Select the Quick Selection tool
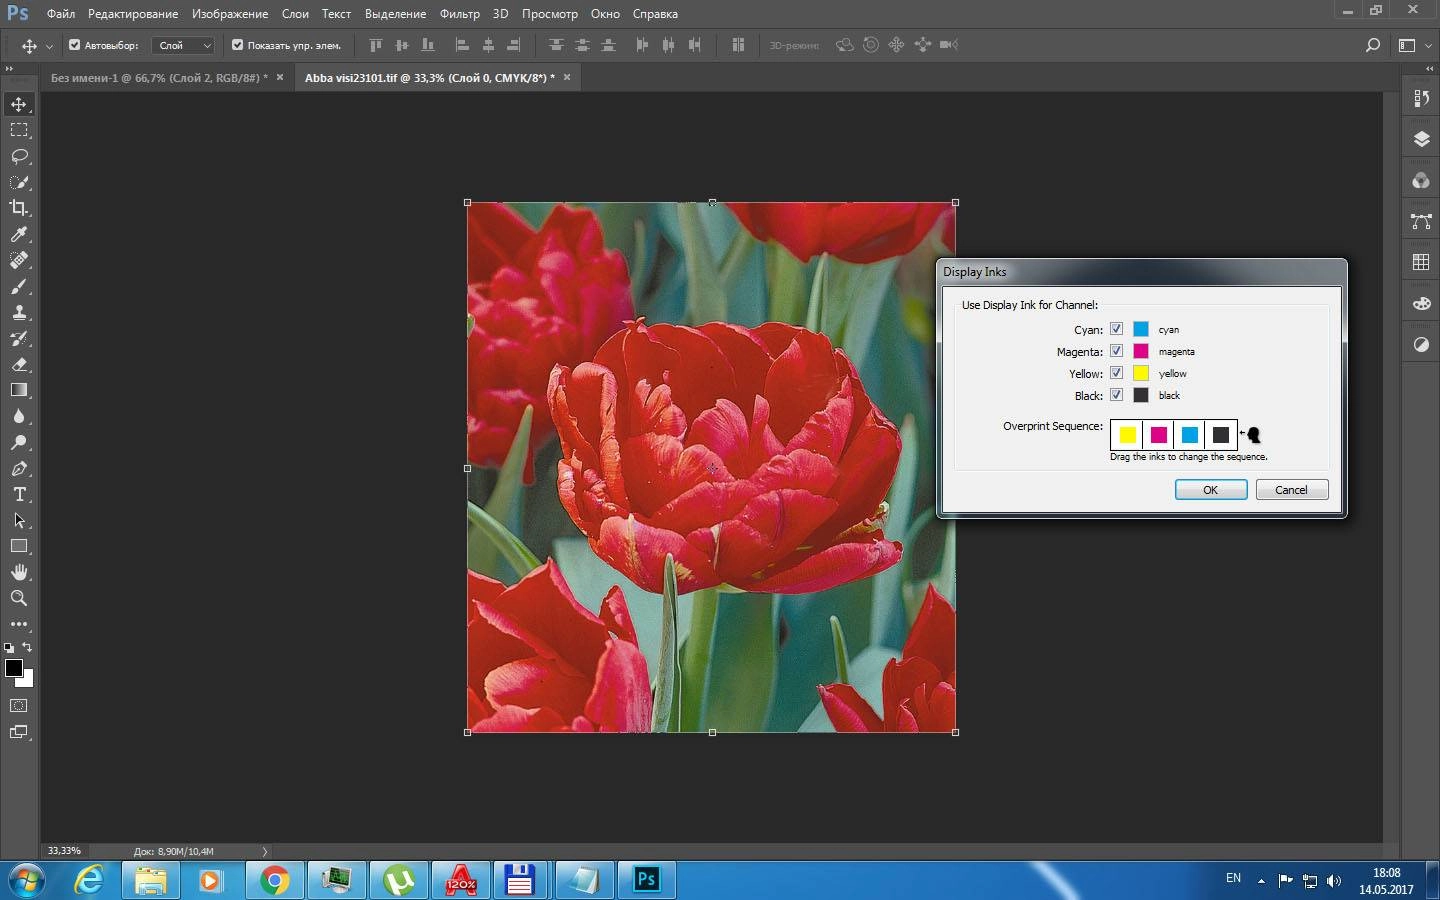1440x900 pixels. [19, 182]
